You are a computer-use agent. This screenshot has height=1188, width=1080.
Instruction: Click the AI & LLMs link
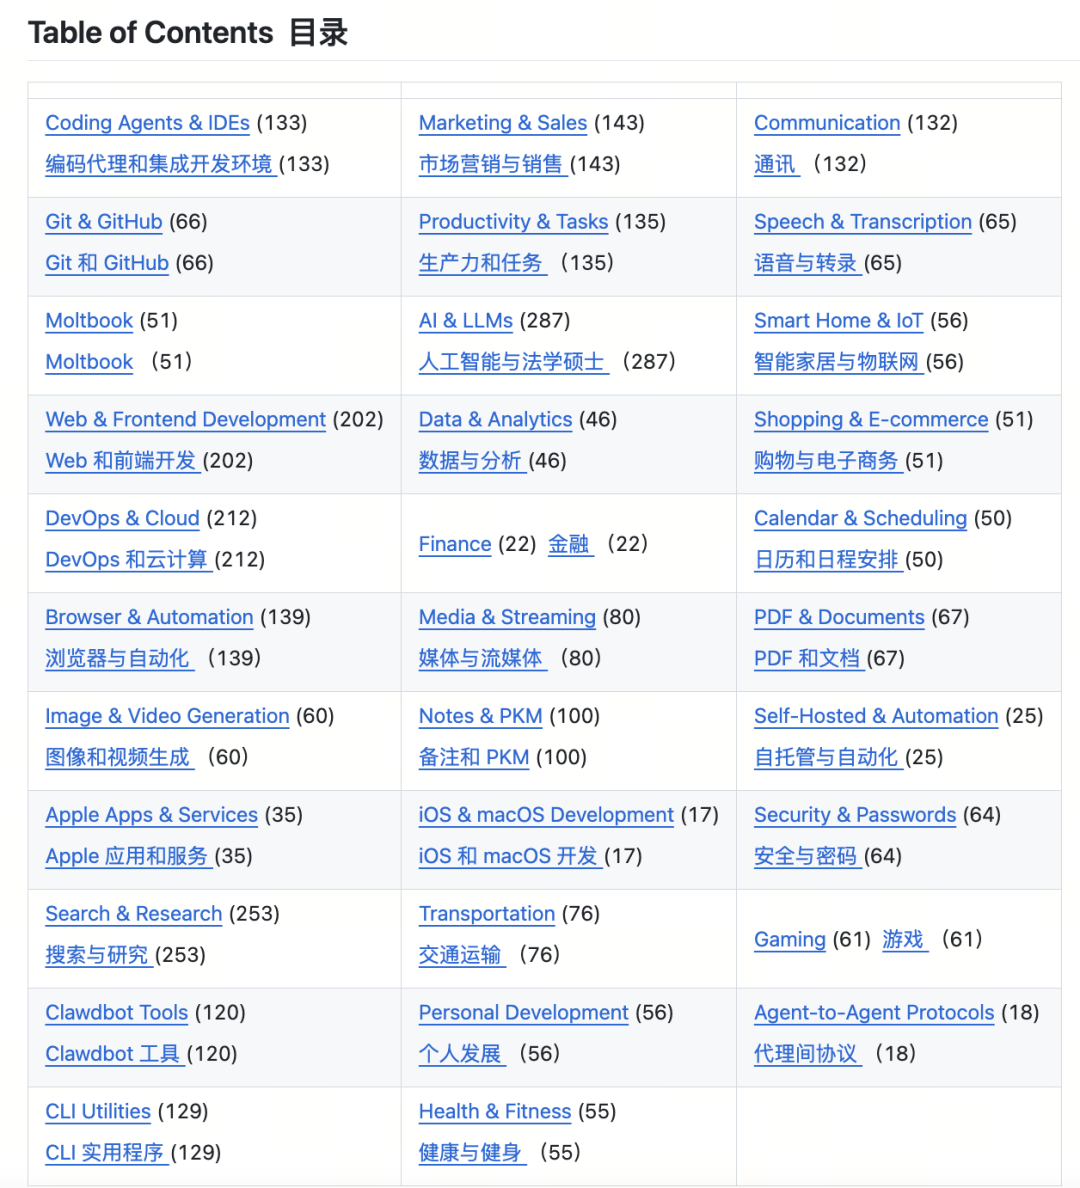coord(465,320)
